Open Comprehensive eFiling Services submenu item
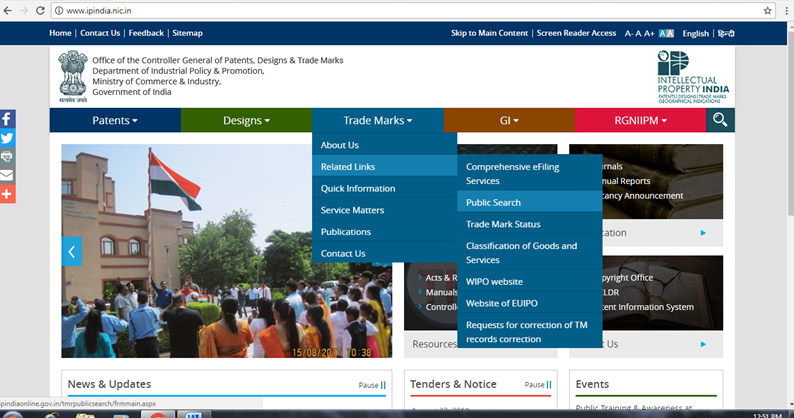 click(530, 174)
